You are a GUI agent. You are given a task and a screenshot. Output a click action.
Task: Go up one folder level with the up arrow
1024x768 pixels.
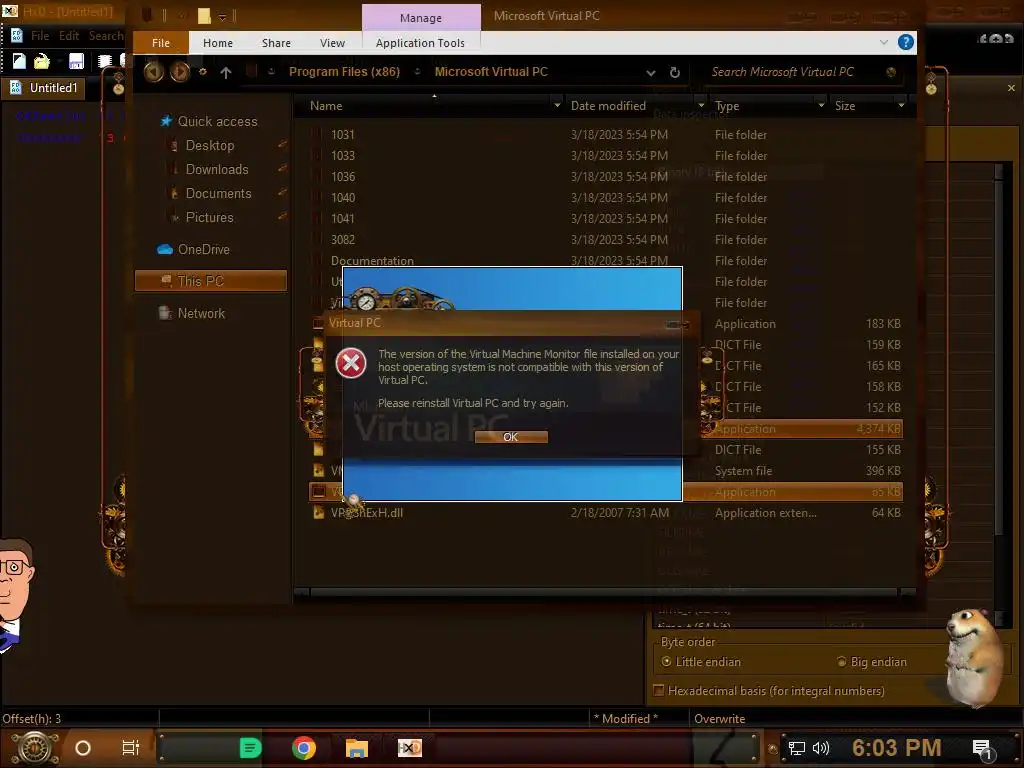pos(225,72)
